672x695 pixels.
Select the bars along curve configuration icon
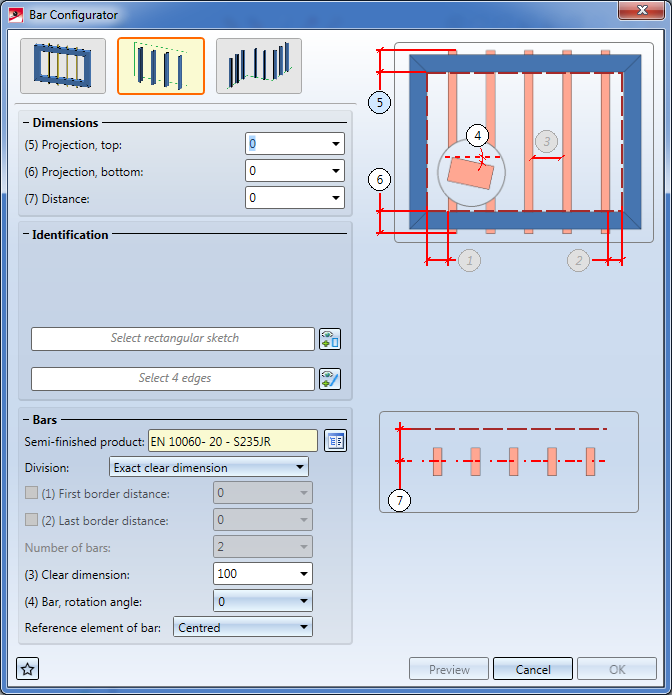tap(259, 66)
